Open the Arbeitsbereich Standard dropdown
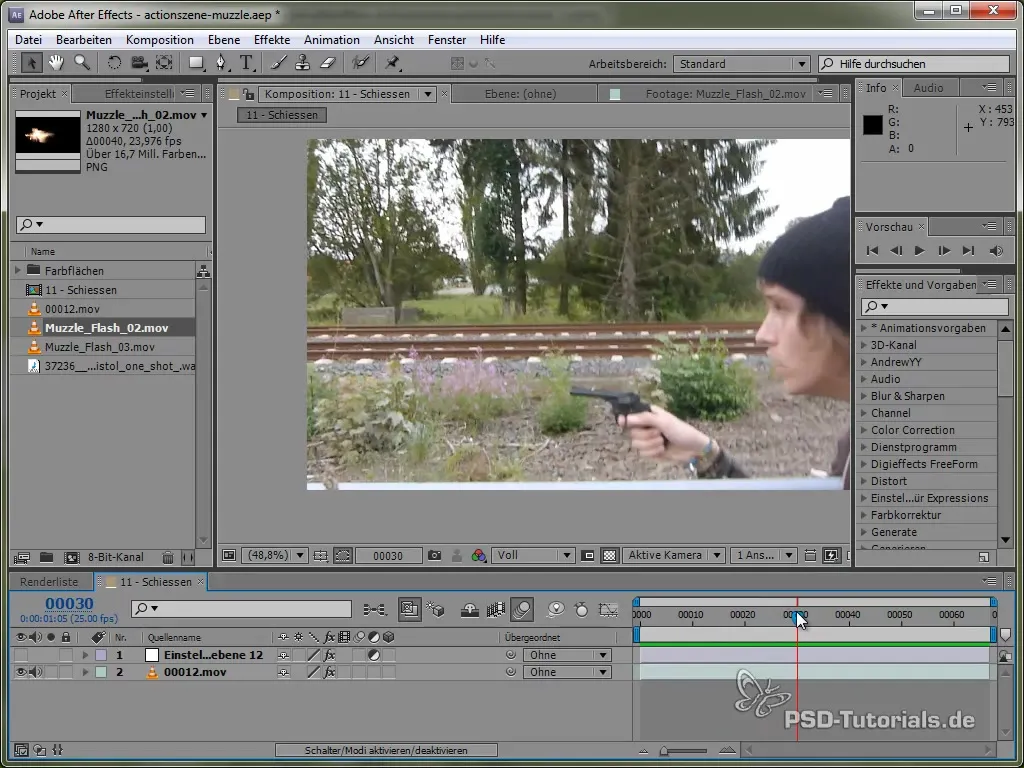The image size is (1024, 768). pos(741,64)
